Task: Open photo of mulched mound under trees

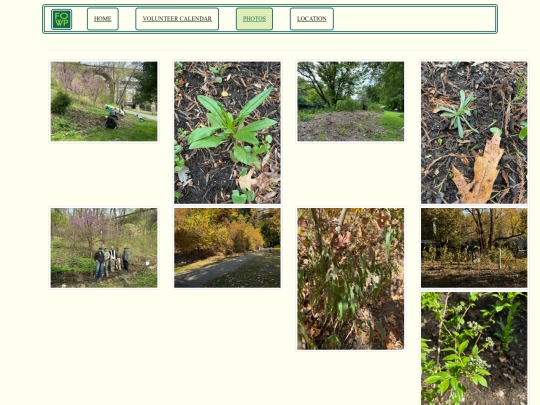Action: coord(351,101)
